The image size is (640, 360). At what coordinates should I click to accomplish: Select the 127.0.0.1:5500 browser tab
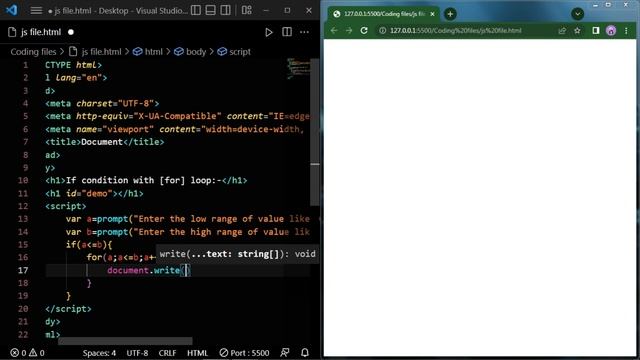coord(384,14)
